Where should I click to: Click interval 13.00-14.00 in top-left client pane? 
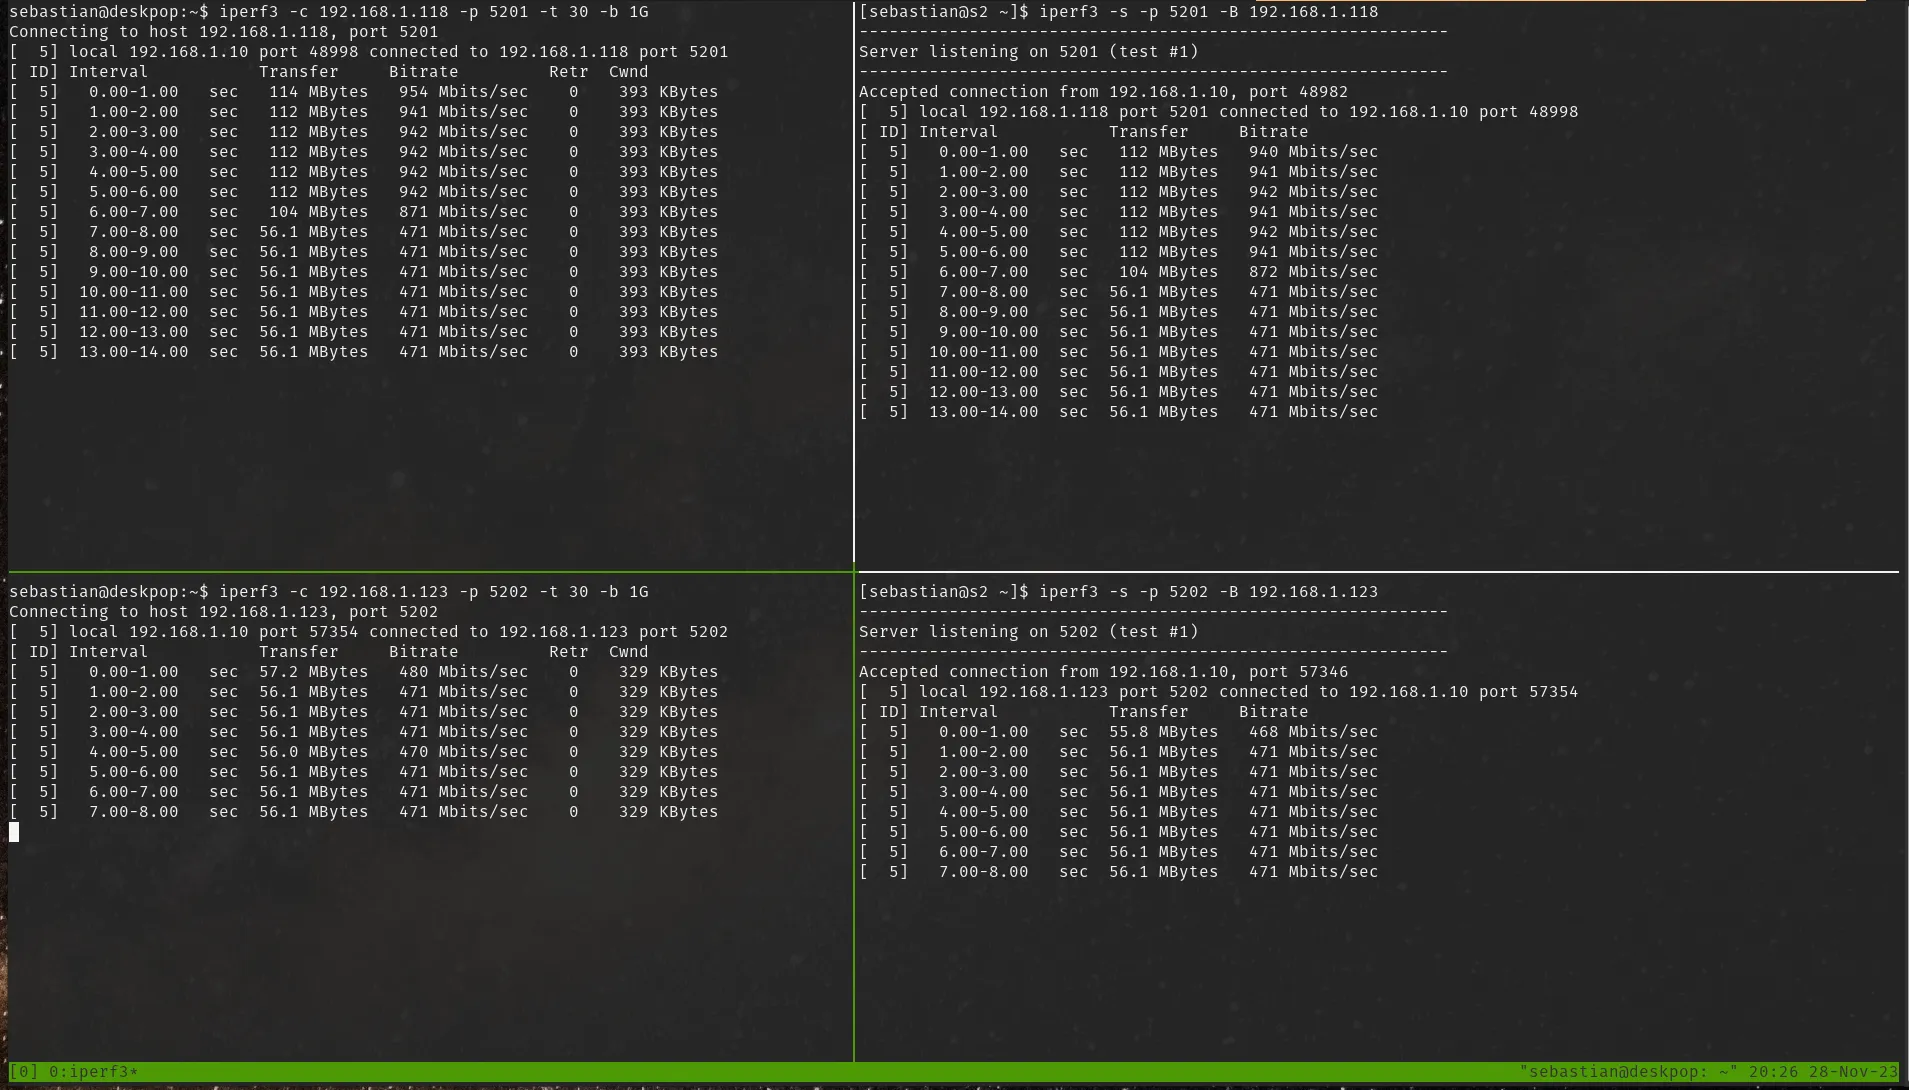pos(134,352)
